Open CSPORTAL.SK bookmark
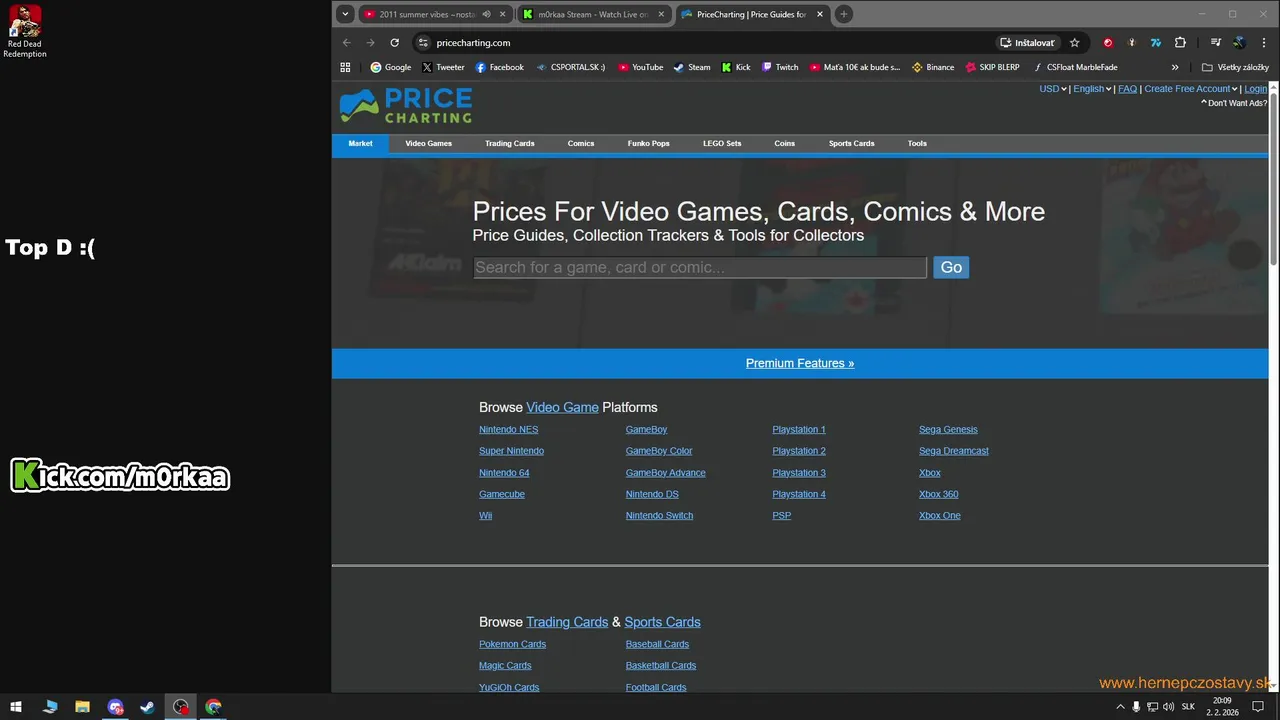Viewport: 1280px width, 720px height. [x=570, y=67]
